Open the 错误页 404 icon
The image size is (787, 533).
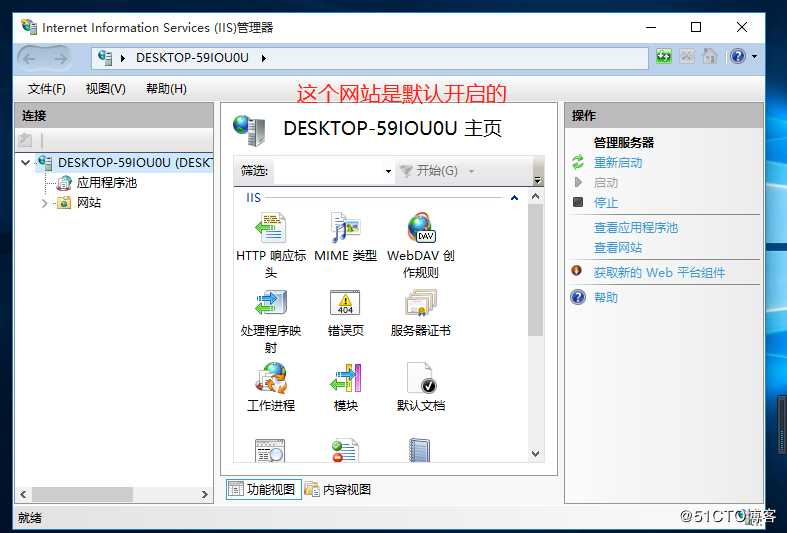[345, 303]
